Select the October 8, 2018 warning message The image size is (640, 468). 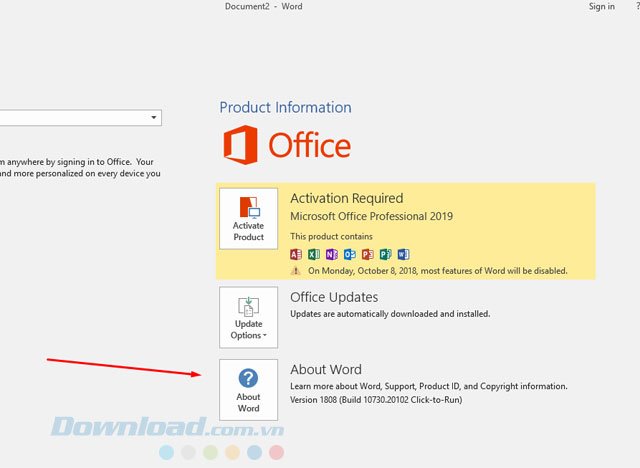click(x=438, y=271)
